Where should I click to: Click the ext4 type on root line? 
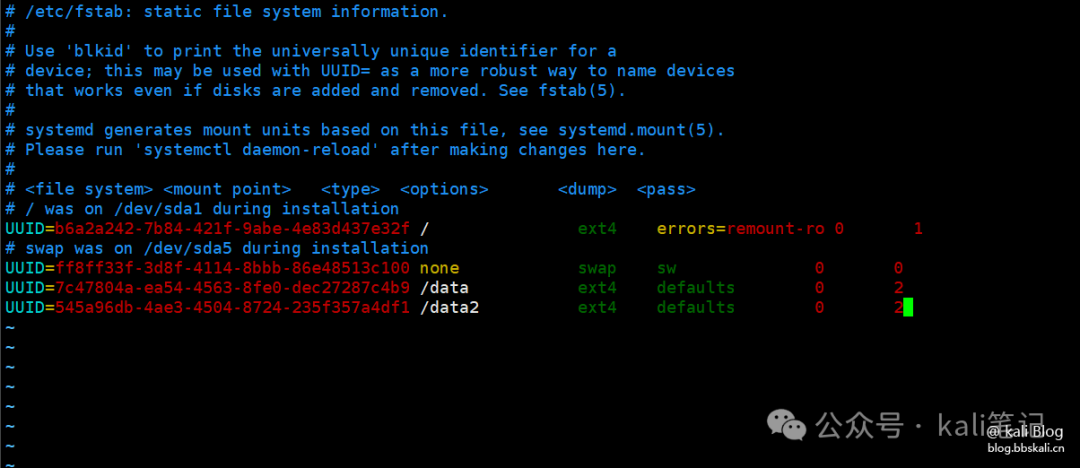pos(597,229)
